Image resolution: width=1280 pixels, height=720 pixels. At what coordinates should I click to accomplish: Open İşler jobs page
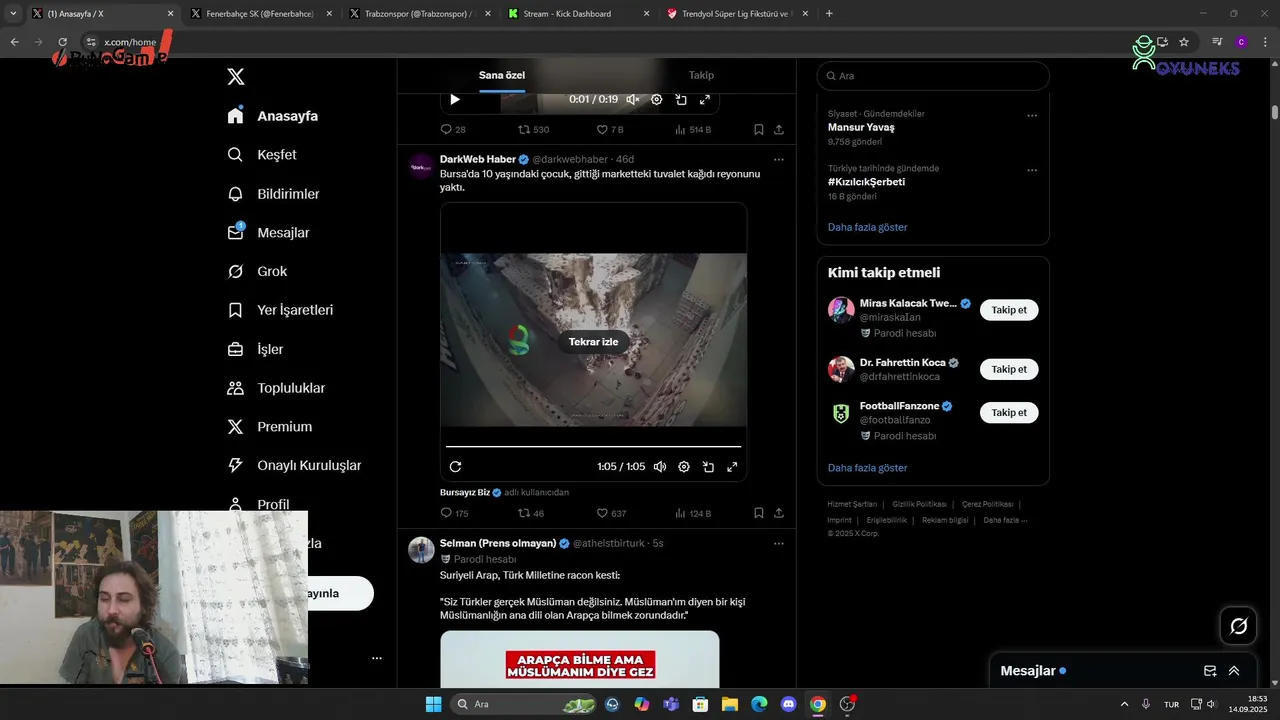click(x=255, y=350)
